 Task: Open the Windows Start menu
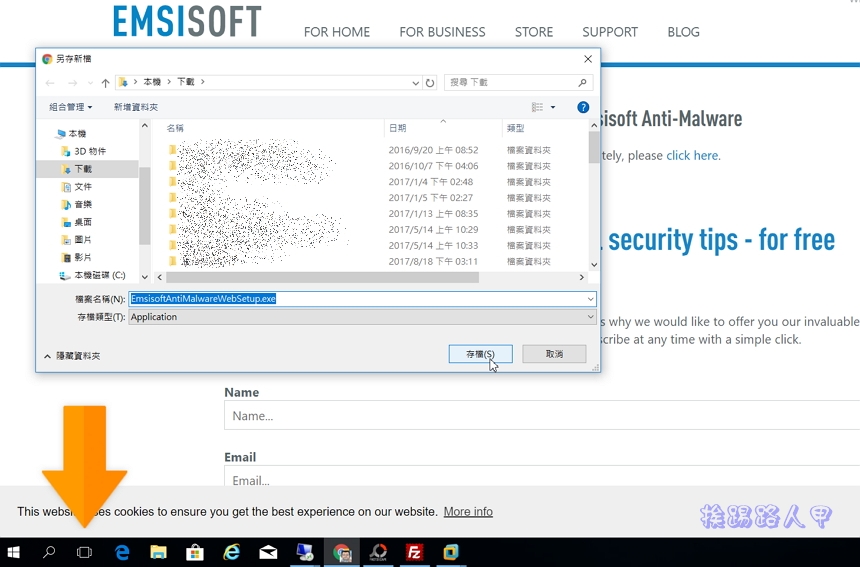pyautogui.click(x=13, y=552)
